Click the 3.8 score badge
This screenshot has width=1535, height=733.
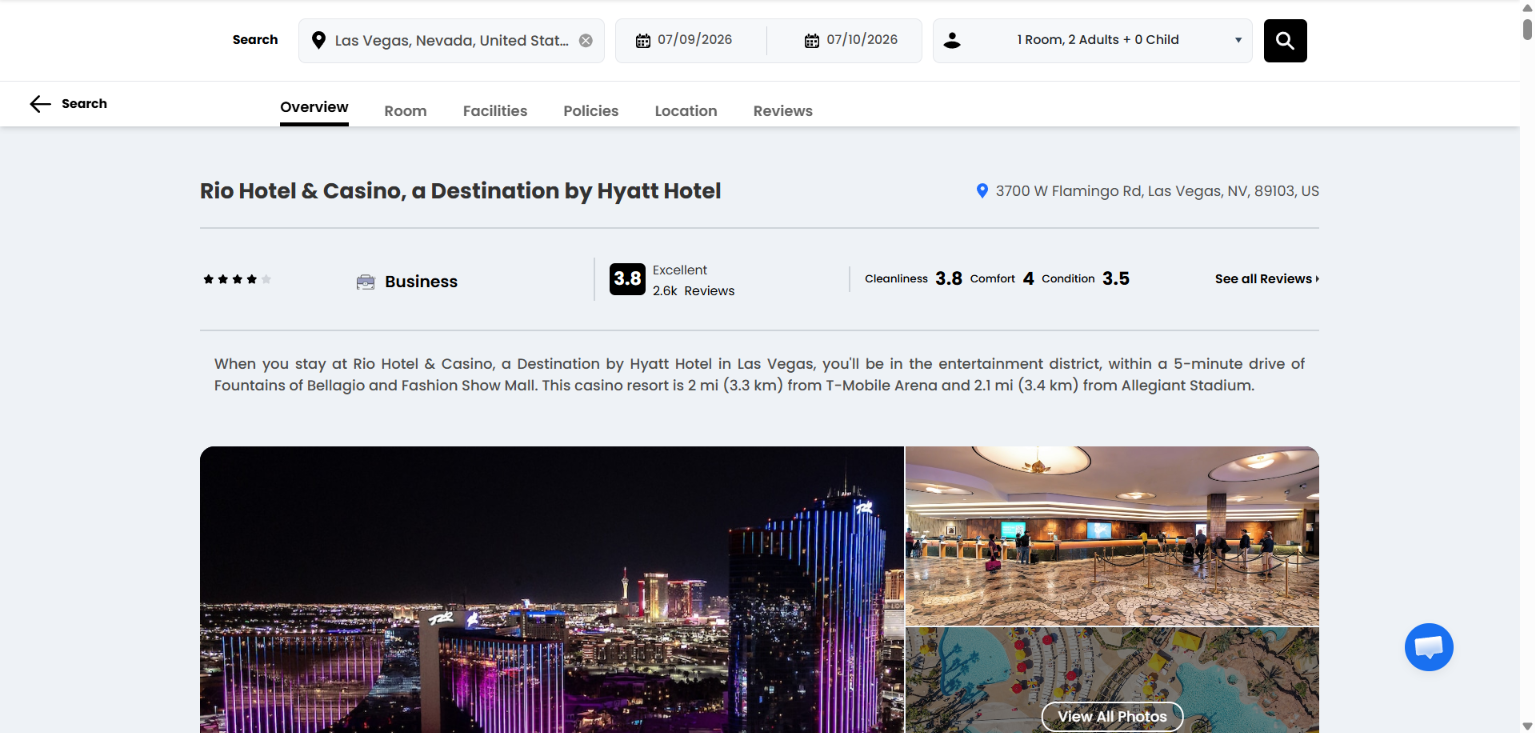627,279
